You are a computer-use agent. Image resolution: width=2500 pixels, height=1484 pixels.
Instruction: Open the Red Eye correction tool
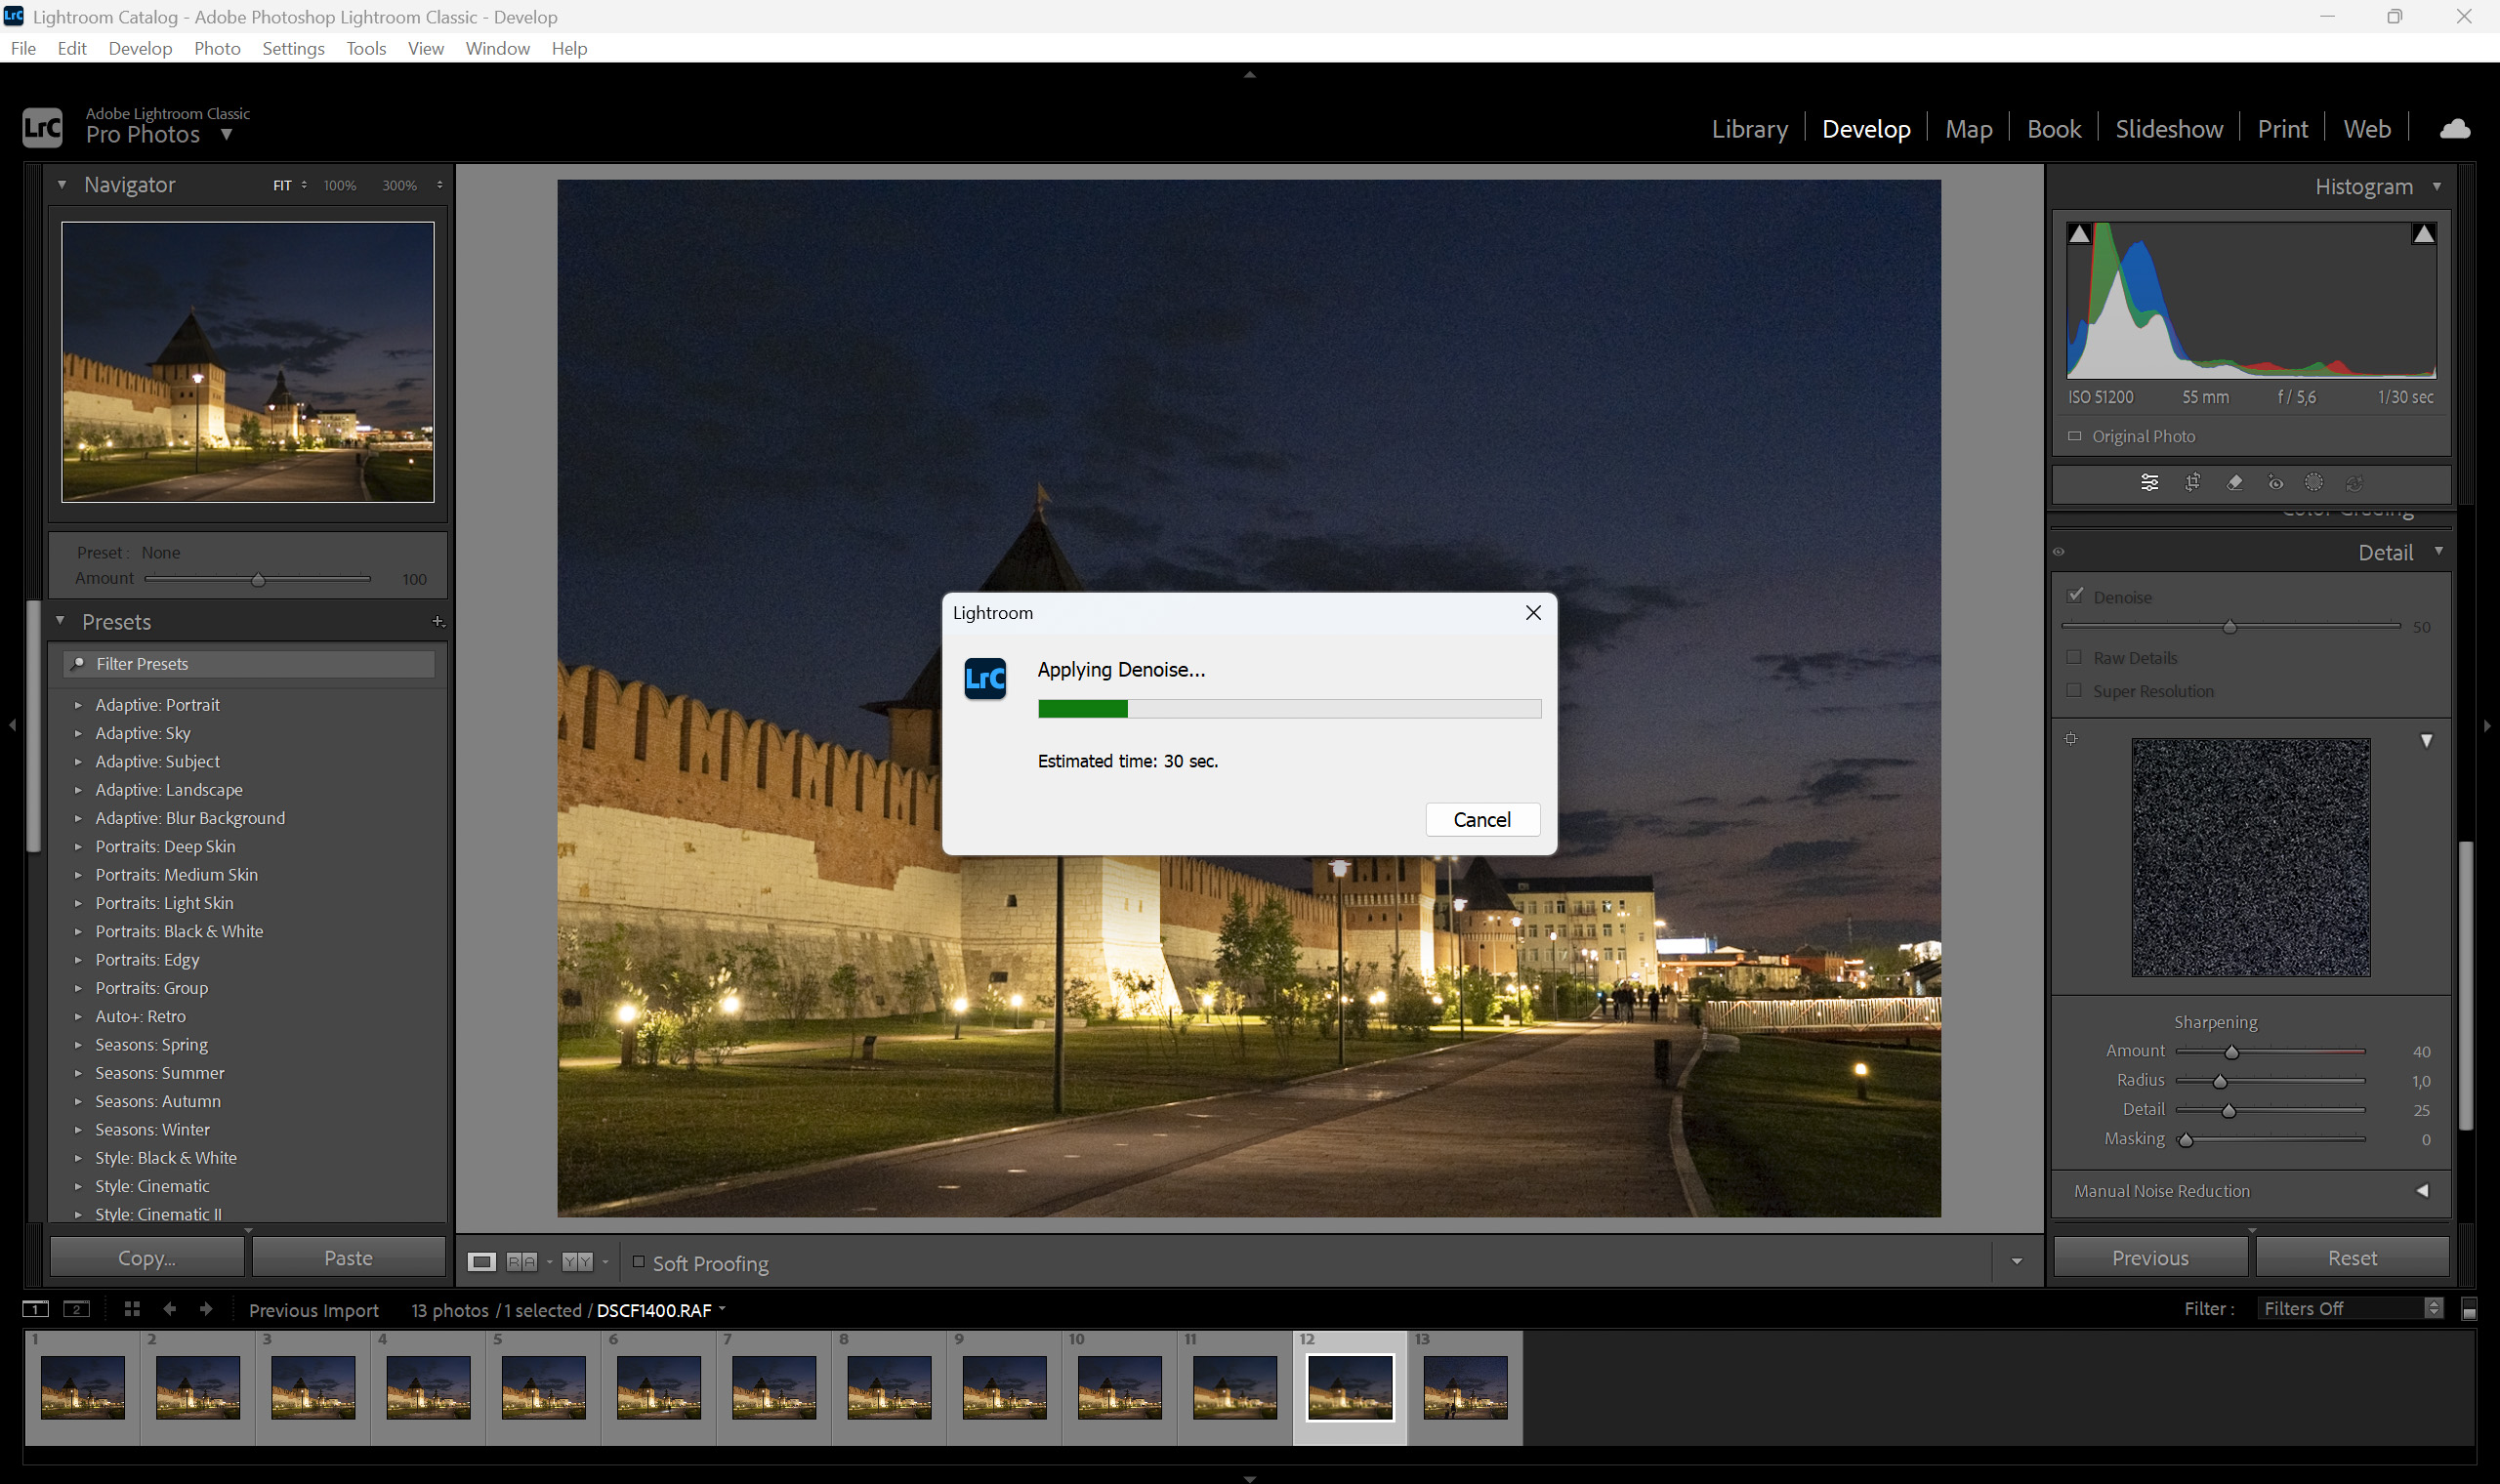click(2275, 483)
